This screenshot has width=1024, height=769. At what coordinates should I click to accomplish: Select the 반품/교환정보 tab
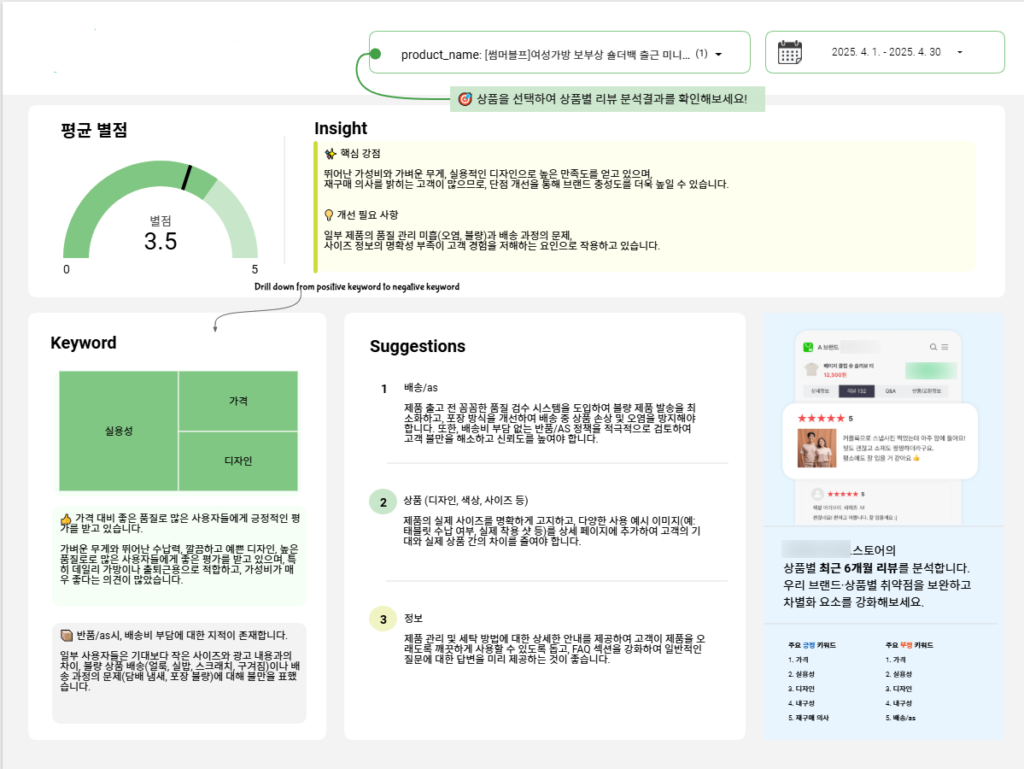tap(925, 391)
